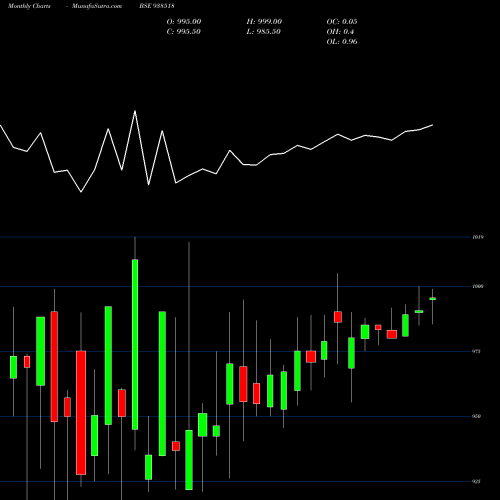The width and height of the screenshot is (500, 500).
Task: Select the high value 'H: 999.00'
Action: (x=264, y=22)
